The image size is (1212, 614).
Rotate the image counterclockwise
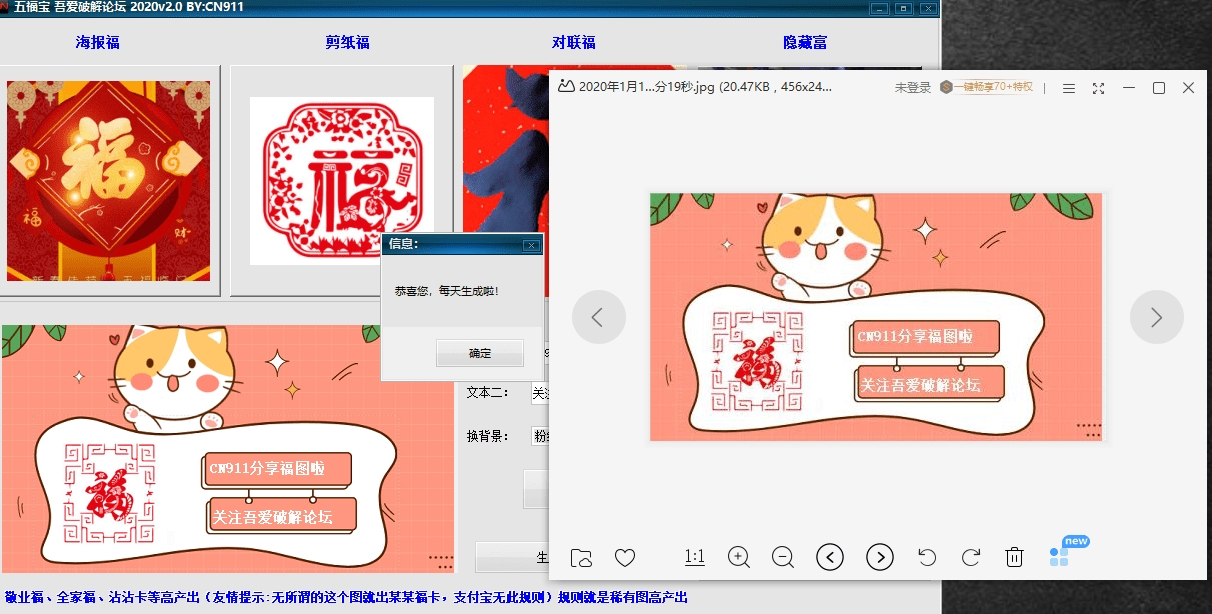tap(927, 557)
